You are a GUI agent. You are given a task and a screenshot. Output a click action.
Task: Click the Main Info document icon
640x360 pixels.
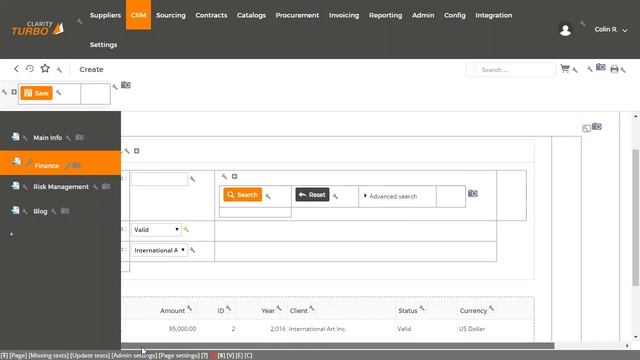(16, 137)
